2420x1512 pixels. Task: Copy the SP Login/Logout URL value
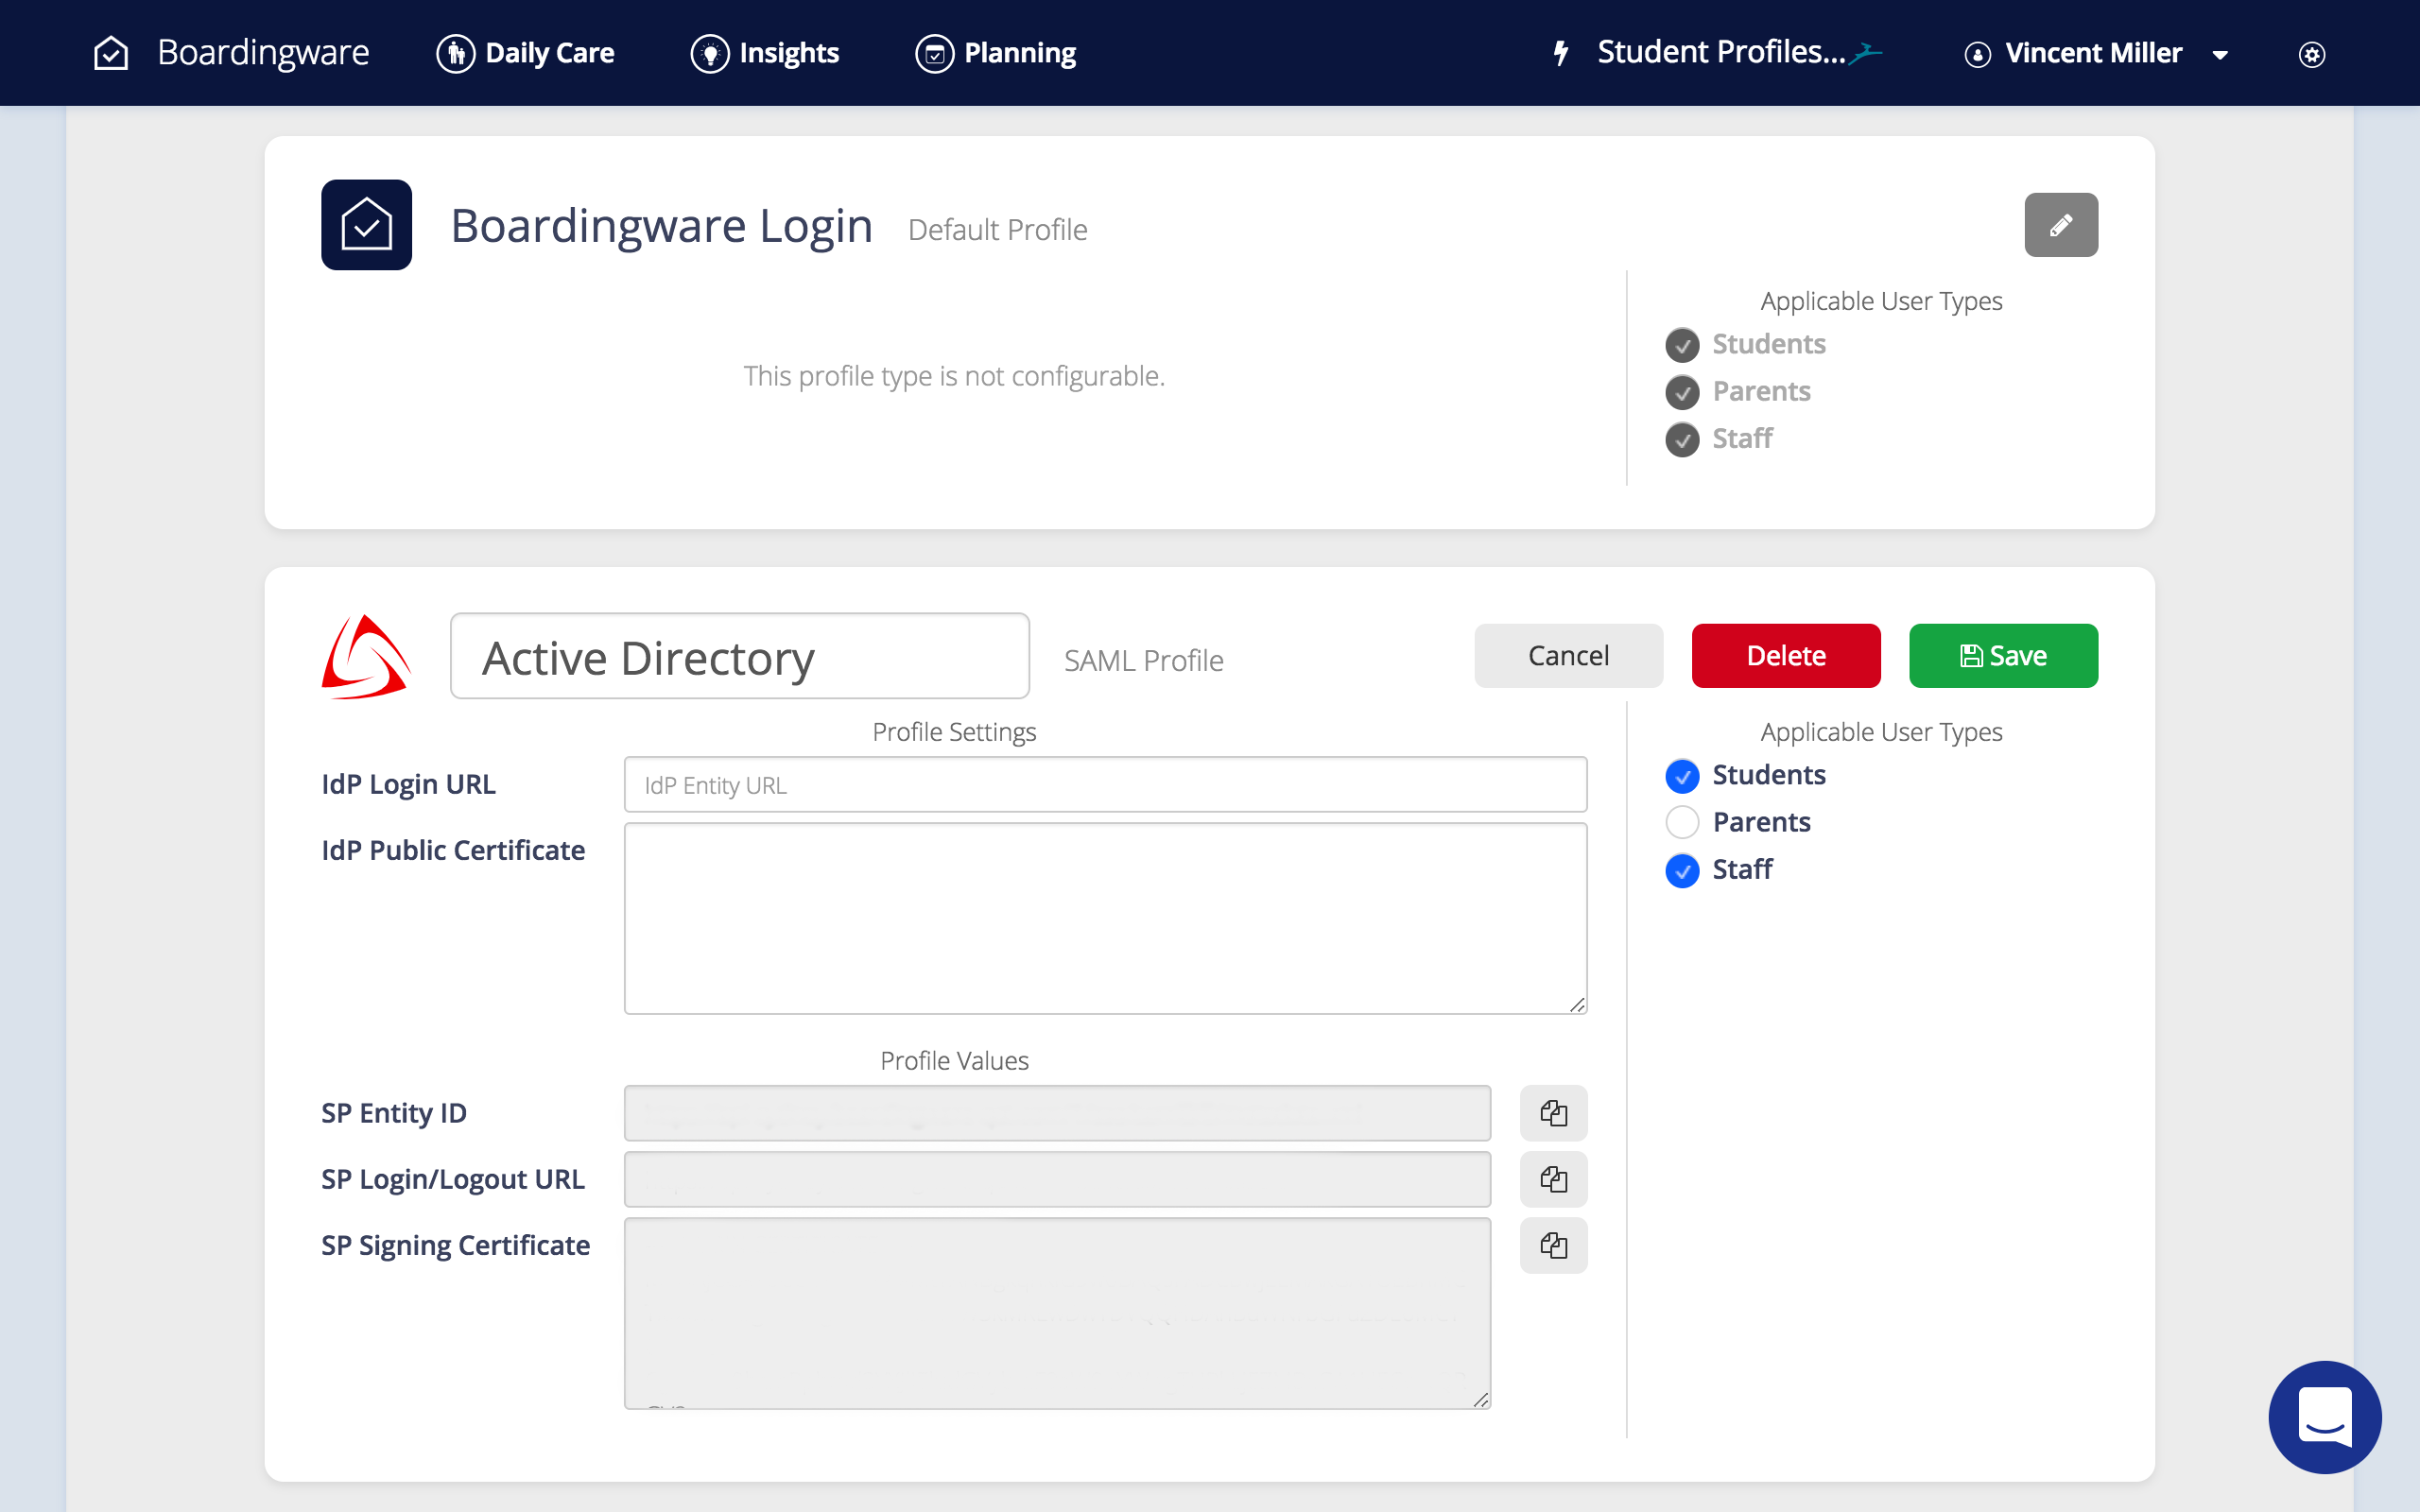coord(1554,1179)
